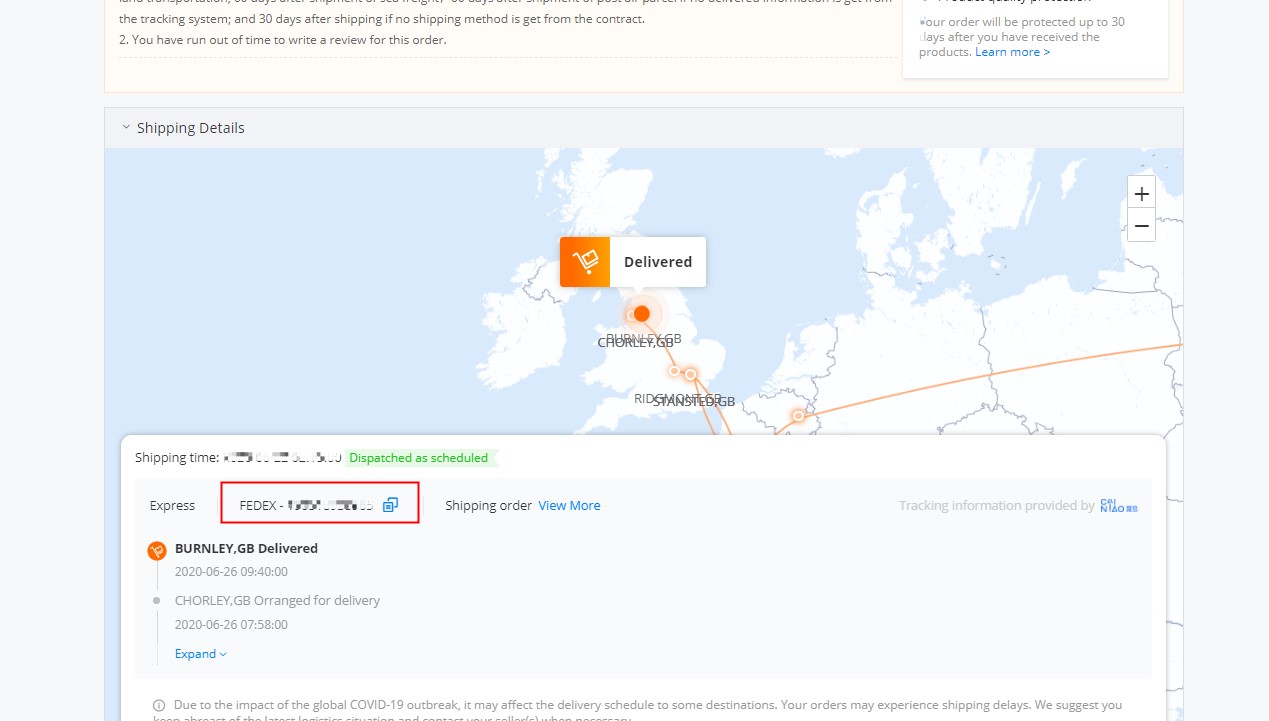The width and height of the screenshot is (1269, 721).
Task: Click the 'Express' label
Action: tap(172, 506)
